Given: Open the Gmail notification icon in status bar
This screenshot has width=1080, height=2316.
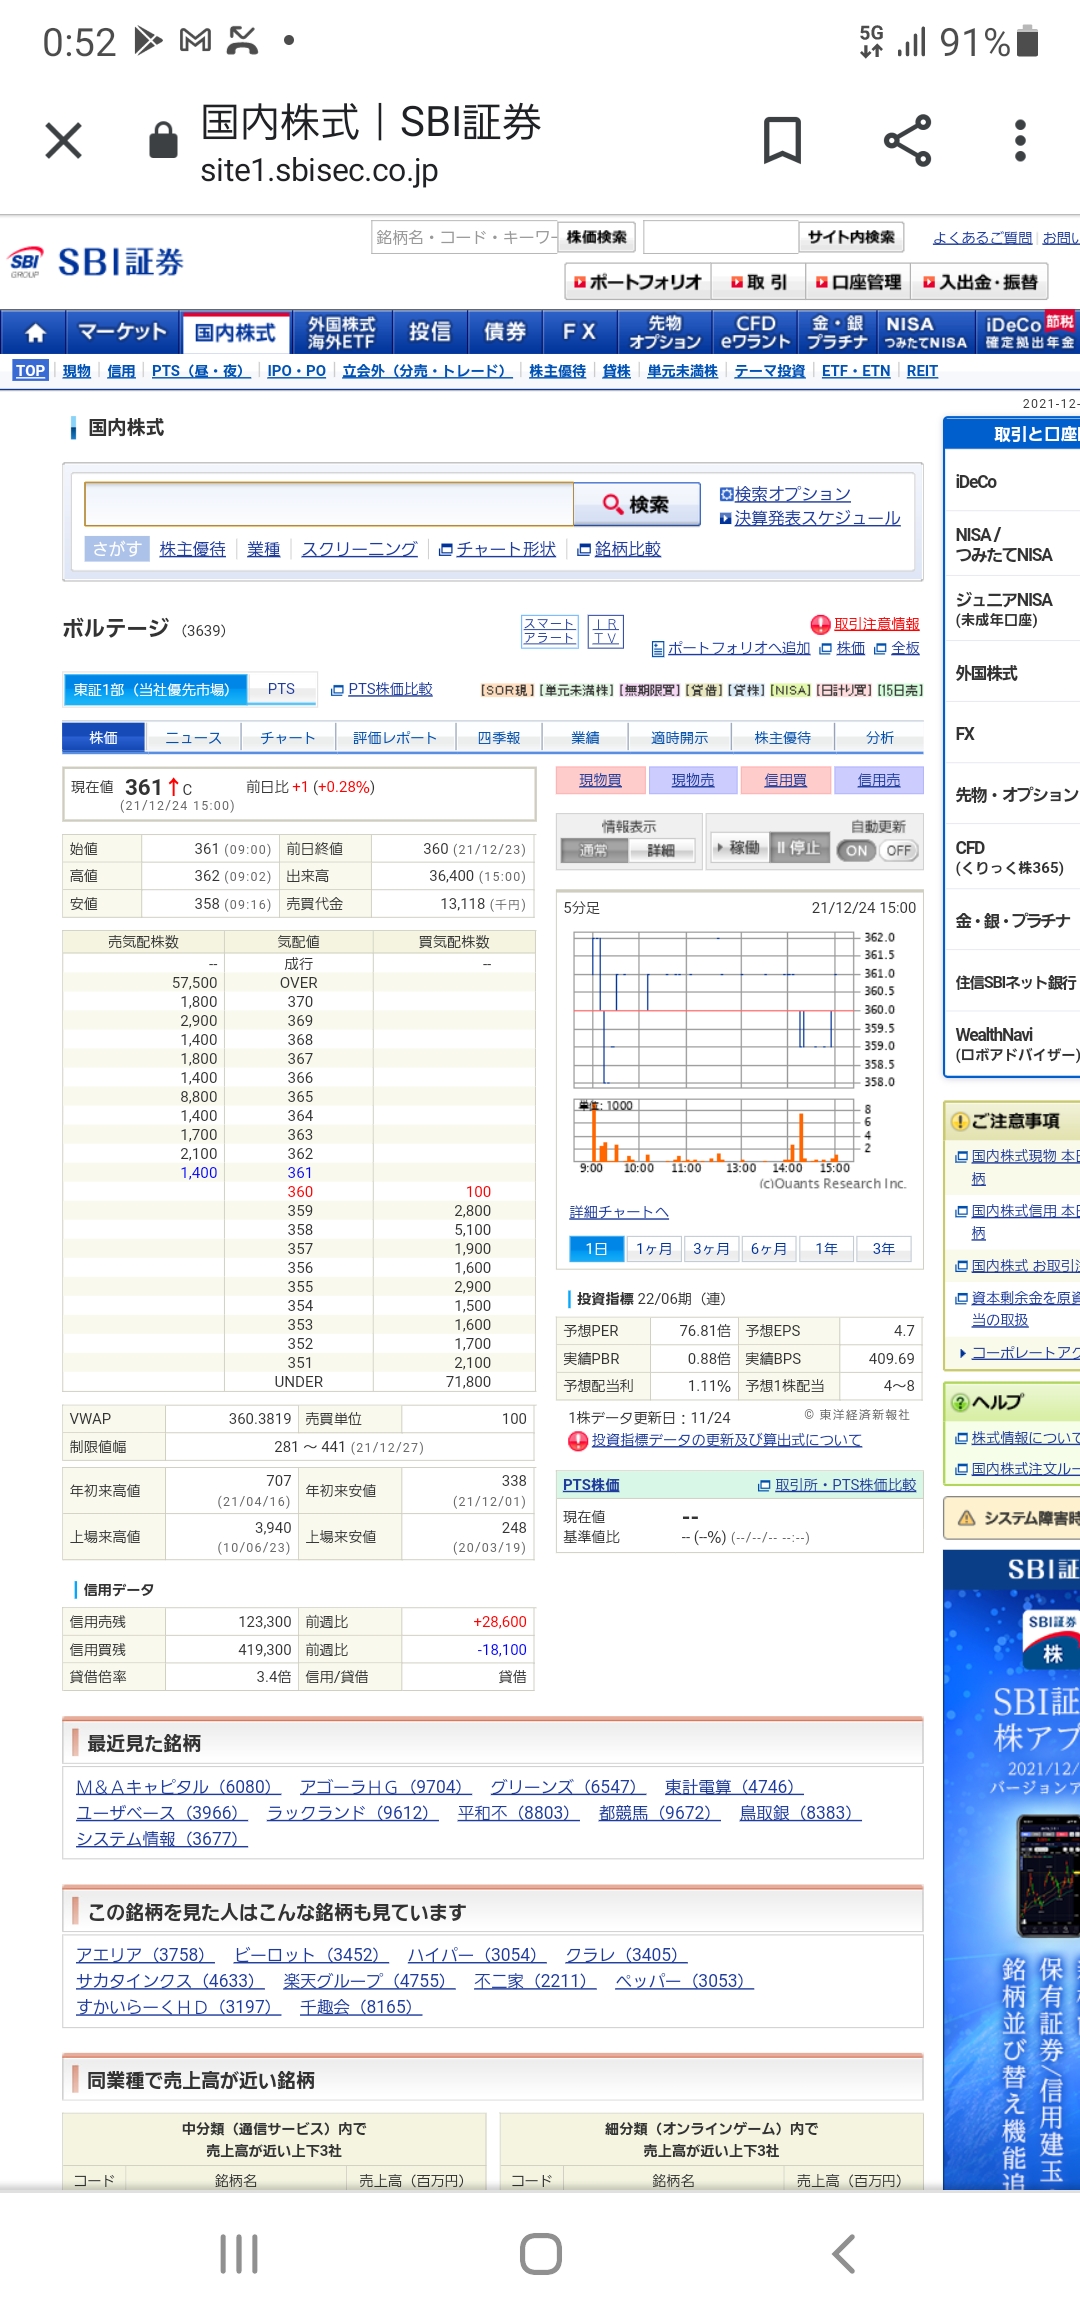Looking at the screenshot, I should coord(195,41).
